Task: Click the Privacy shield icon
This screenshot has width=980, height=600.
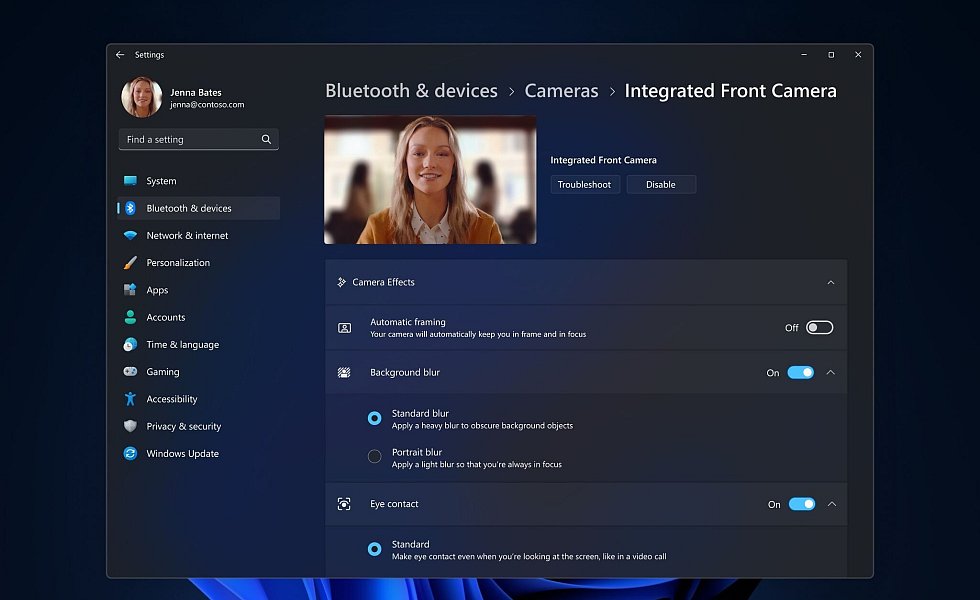Action: 130,426
